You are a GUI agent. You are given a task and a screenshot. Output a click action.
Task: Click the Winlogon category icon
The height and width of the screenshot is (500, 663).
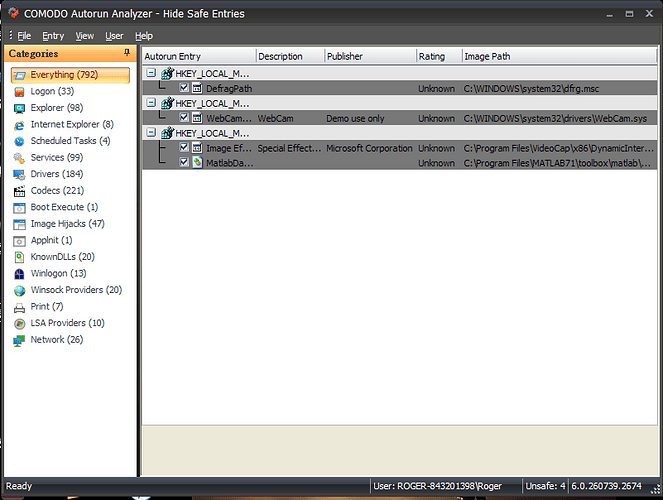(19, 274)
